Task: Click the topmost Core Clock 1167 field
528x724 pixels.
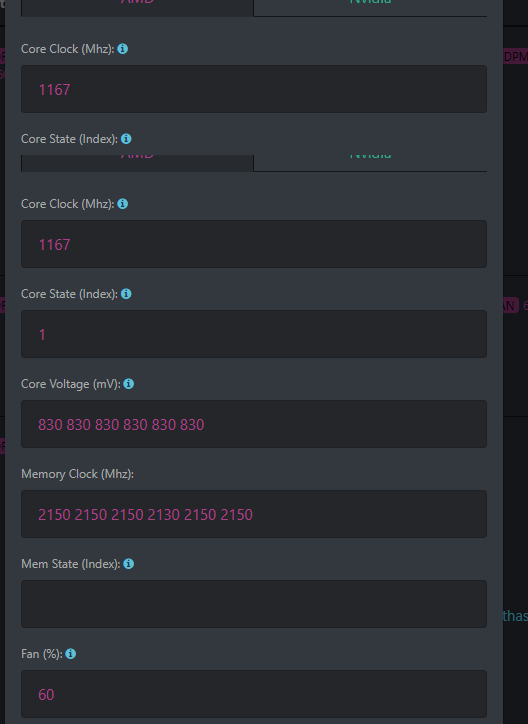Action: coord(254,89)
